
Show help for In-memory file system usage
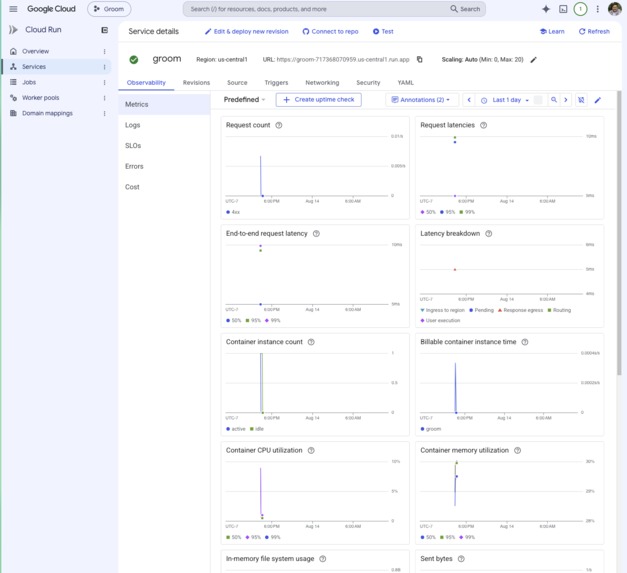pos(323,559)
